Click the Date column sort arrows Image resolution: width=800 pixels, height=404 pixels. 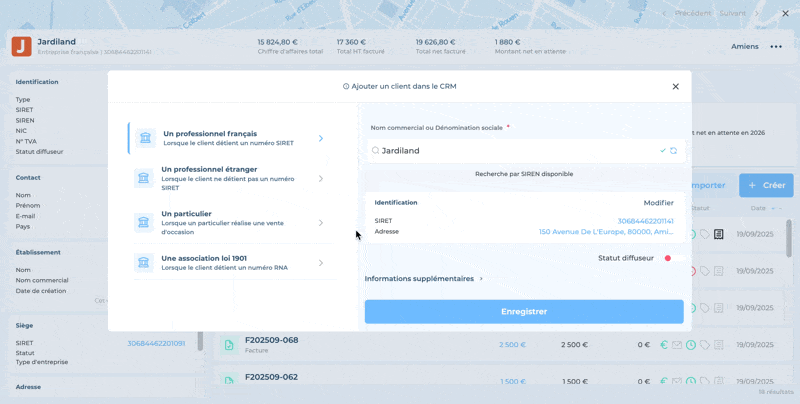click(x=776, y=208)
